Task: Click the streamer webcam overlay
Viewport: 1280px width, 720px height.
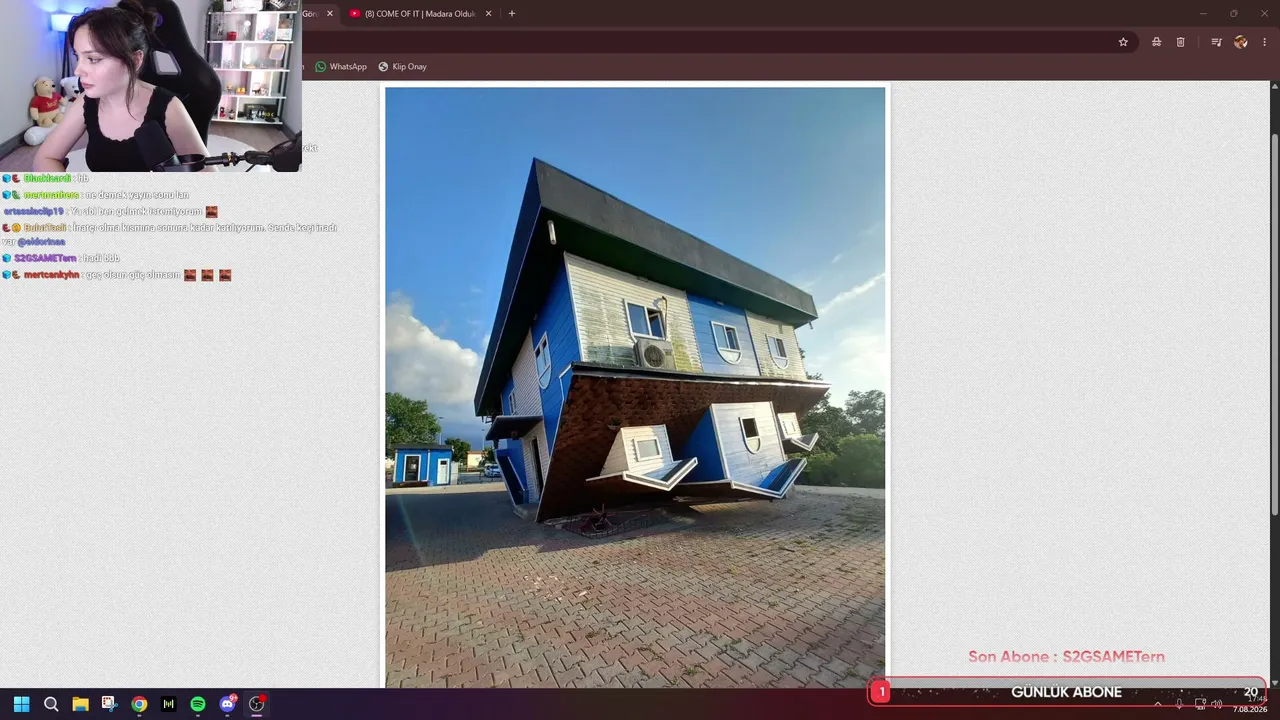Action: click(x=150, y=86)
